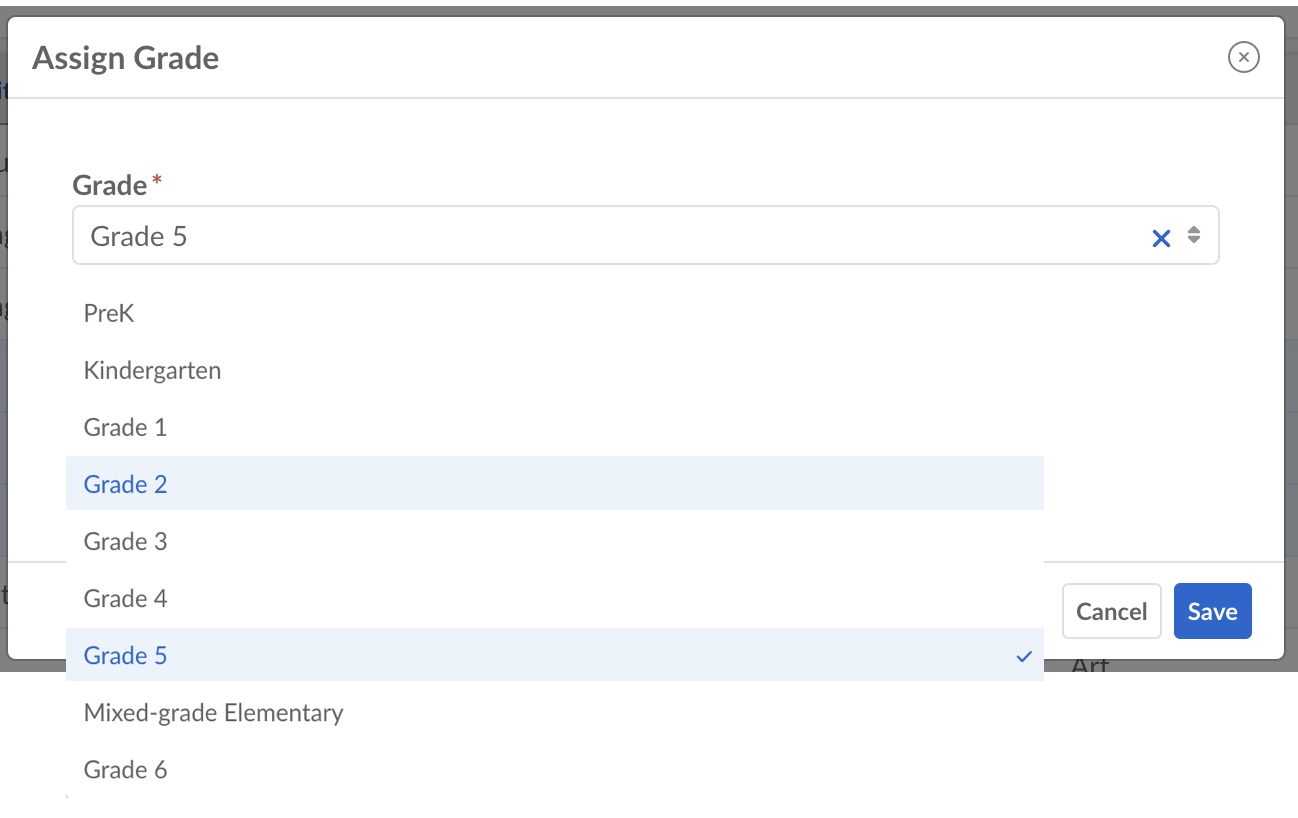
Task: Select Grade 6 from the list
Action: click(x=125, y=770)
